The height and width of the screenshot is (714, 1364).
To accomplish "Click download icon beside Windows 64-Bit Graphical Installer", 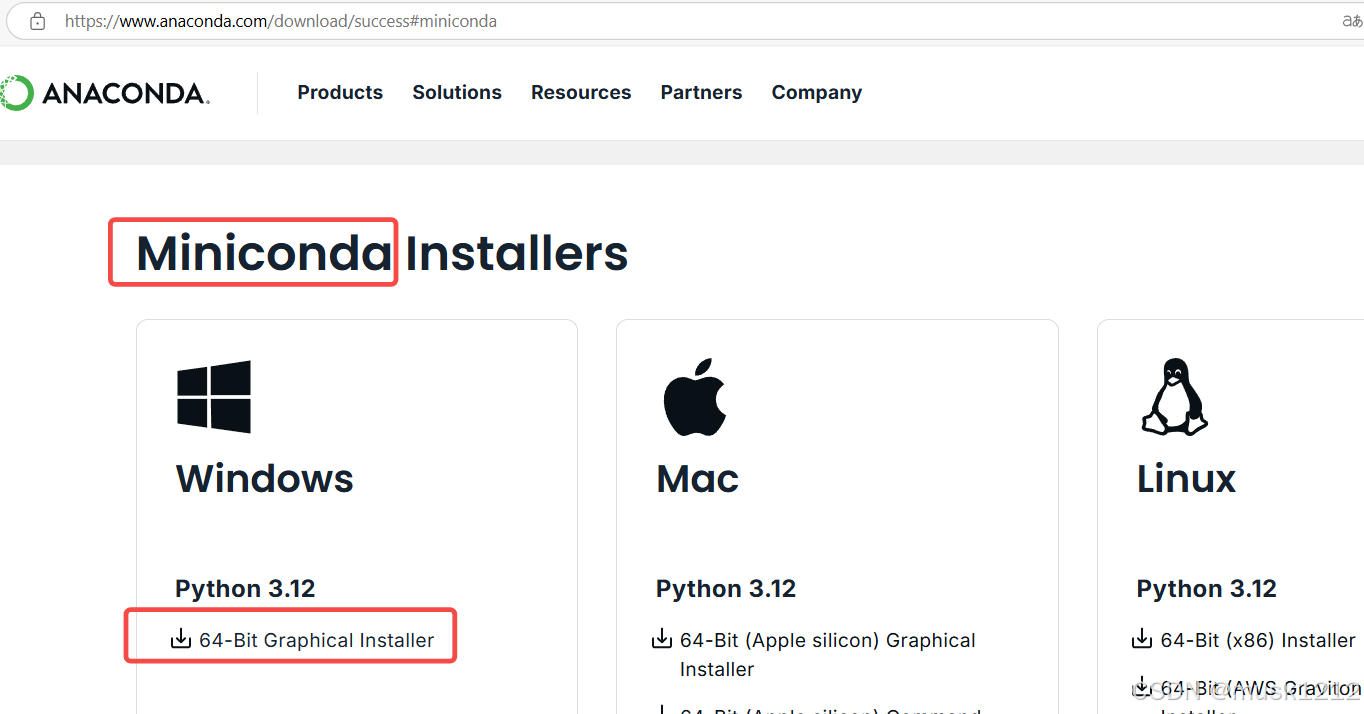I will tap(181, 639).
